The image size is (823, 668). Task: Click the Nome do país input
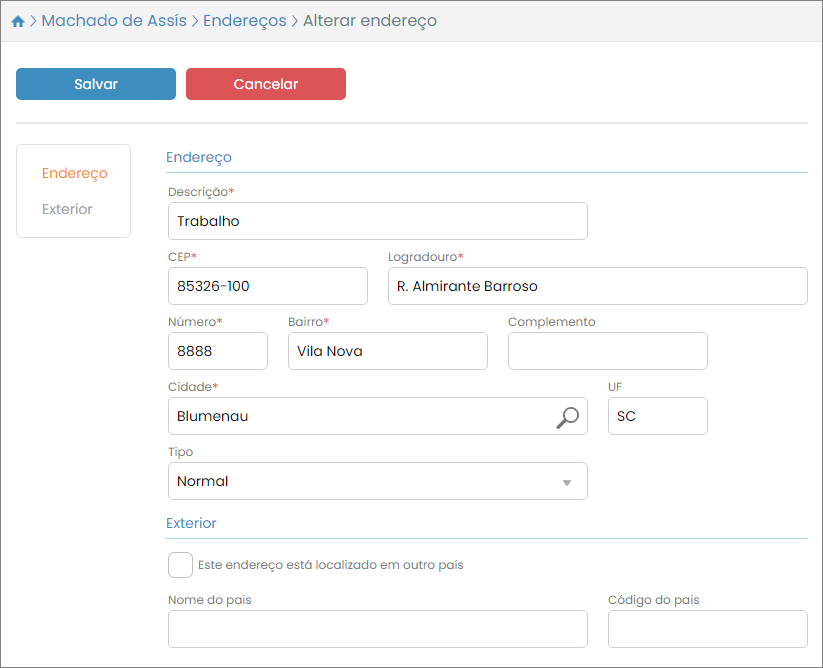coord(377,629)
